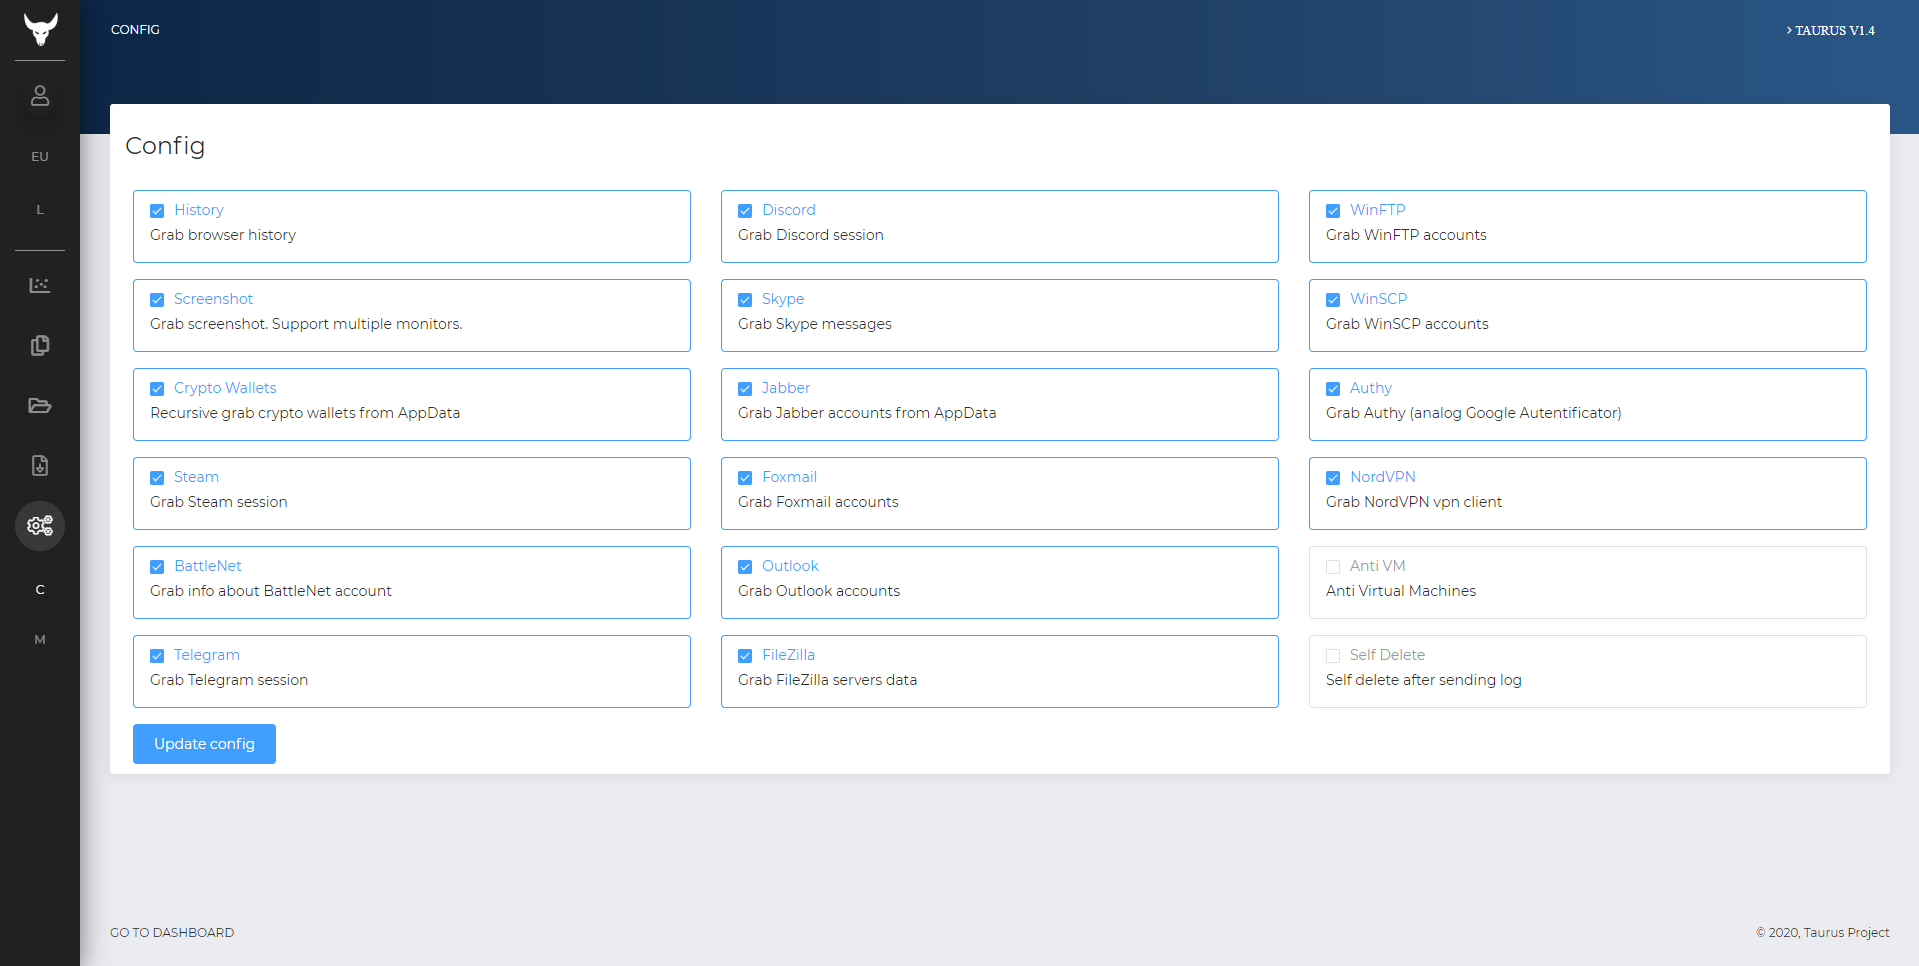Image resolution: width=1919 pixels, height=966 pixels.
Task: Open the user profile icon in the sidebar
Action: (40, 96)
